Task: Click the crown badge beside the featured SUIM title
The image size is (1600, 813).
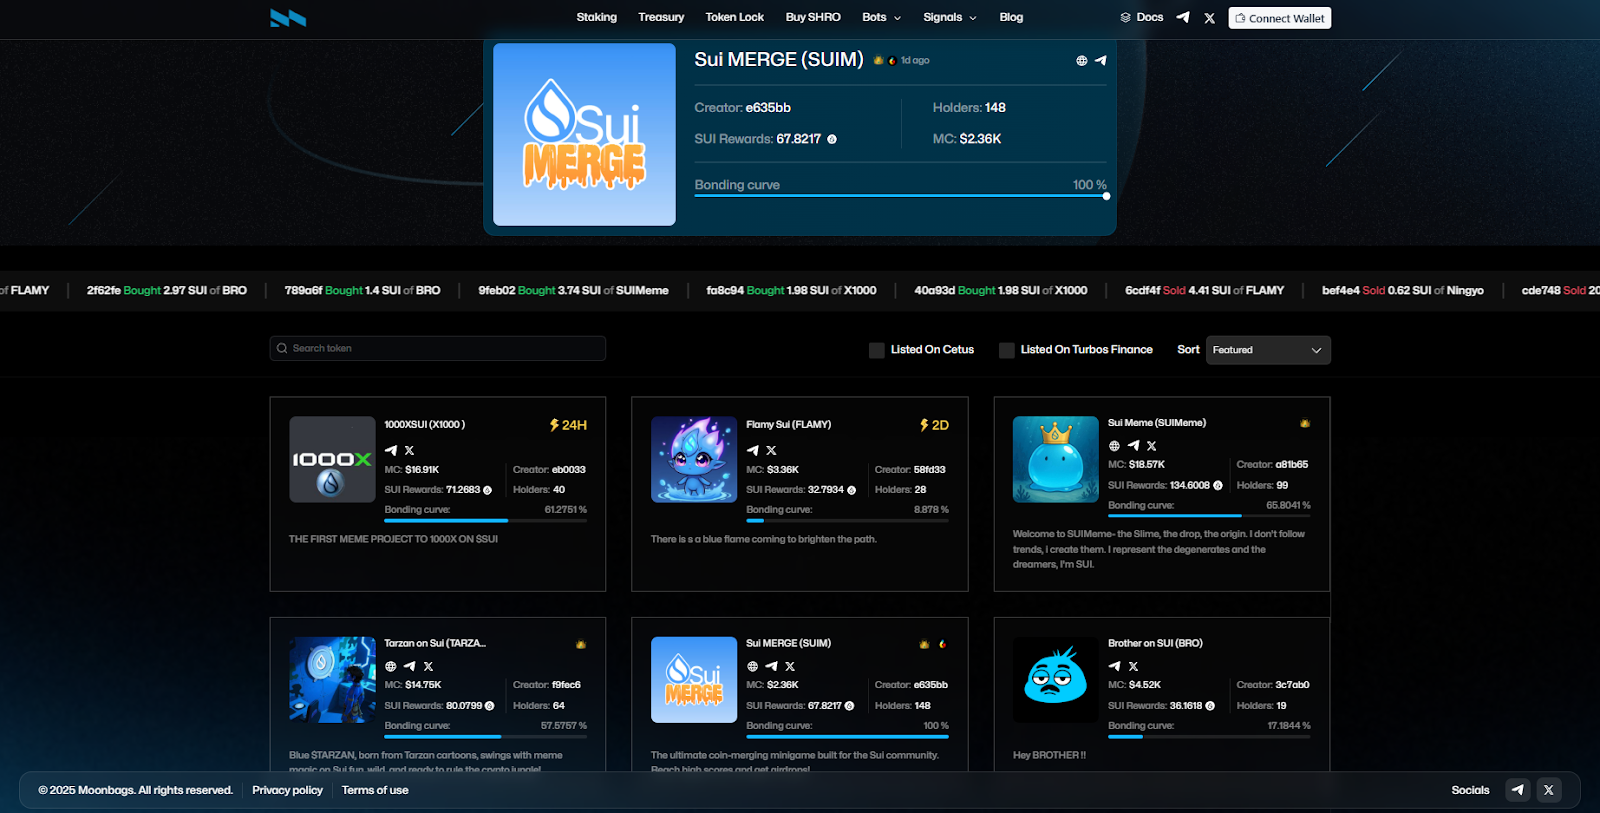Action: click(x=878, y=61)
